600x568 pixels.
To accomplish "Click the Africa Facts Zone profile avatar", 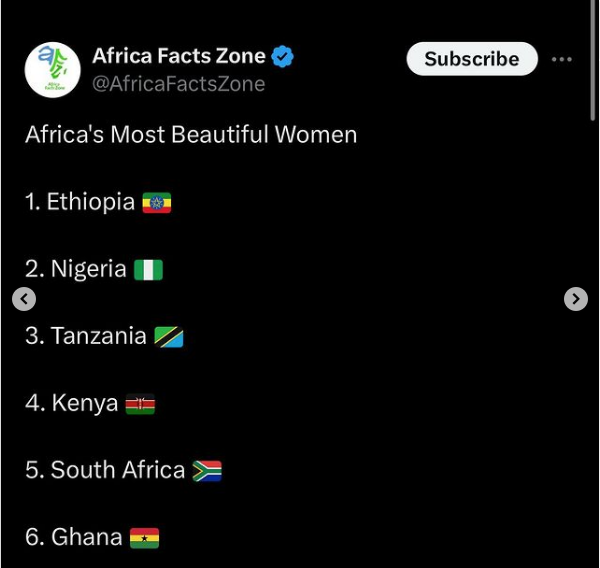I will click(53, 70).
